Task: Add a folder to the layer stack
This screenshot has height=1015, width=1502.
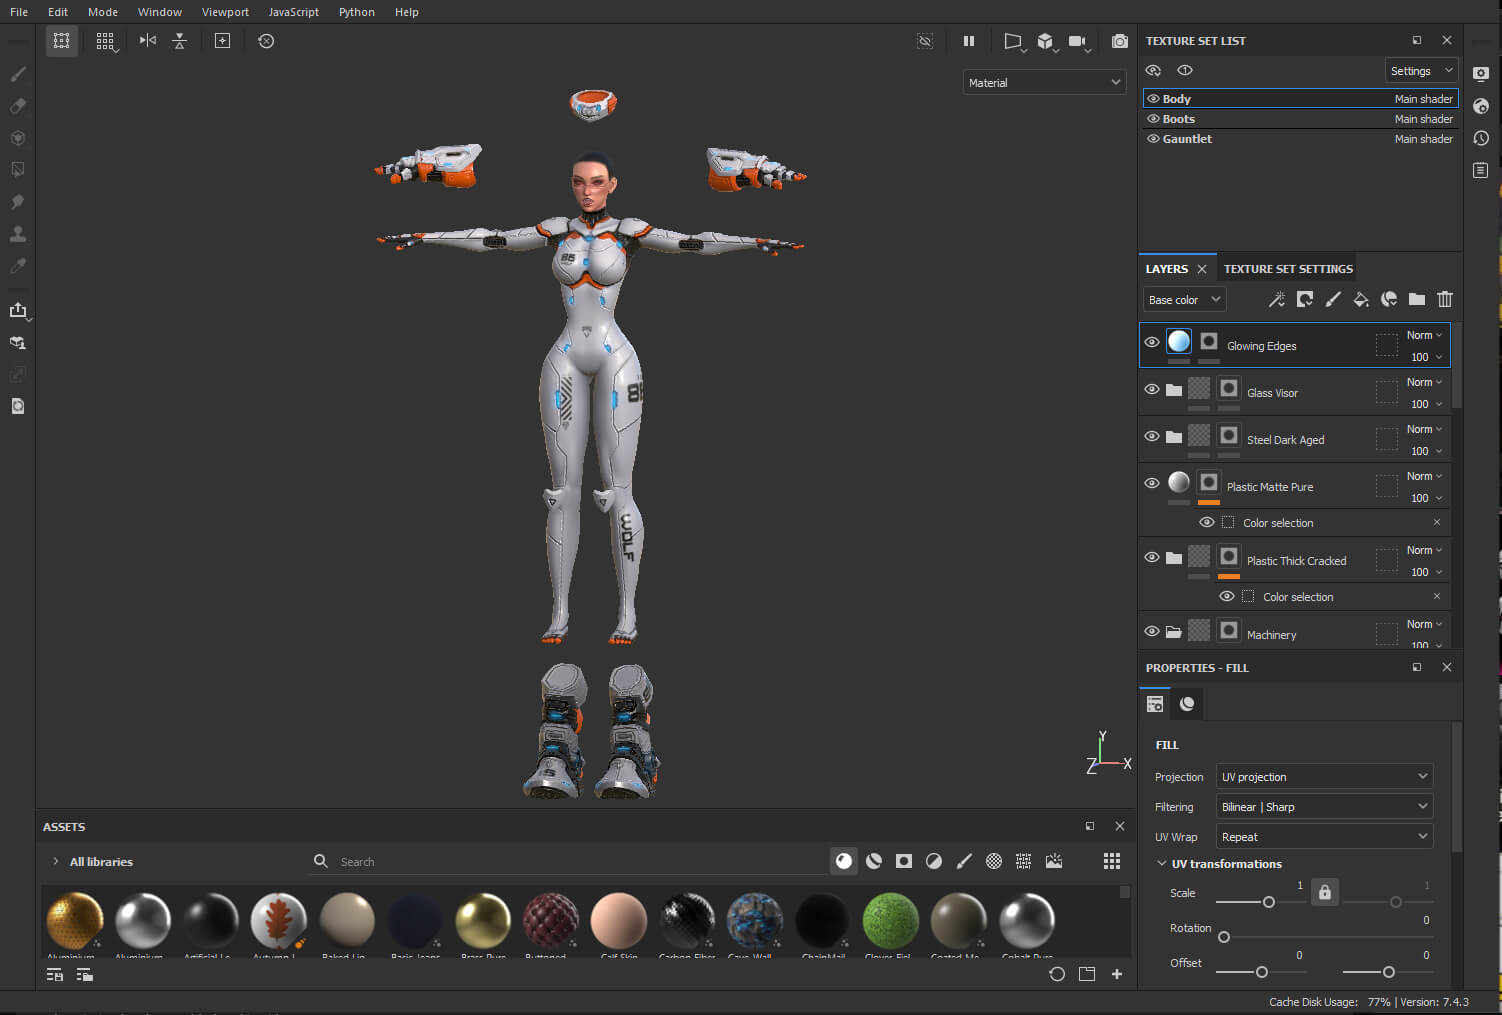Action: 1417,299
